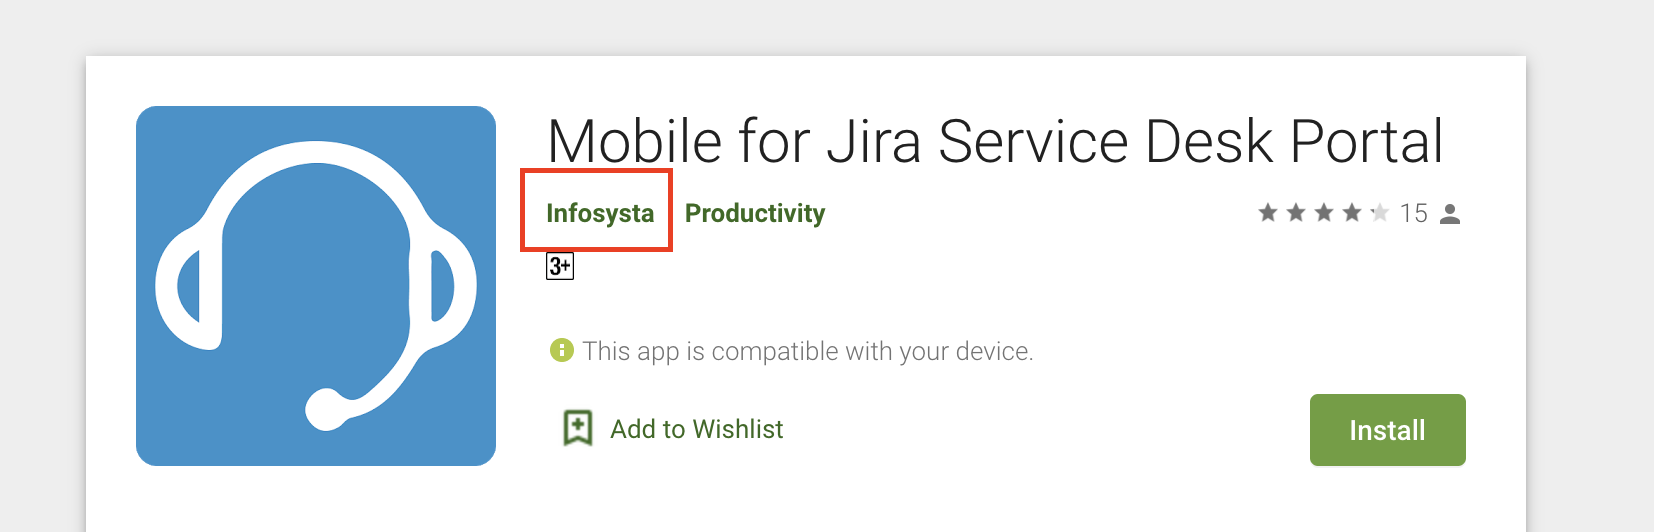Screen dimensions: 1654x532
Task: Click the second rating star
Action: pos(1296,212)
